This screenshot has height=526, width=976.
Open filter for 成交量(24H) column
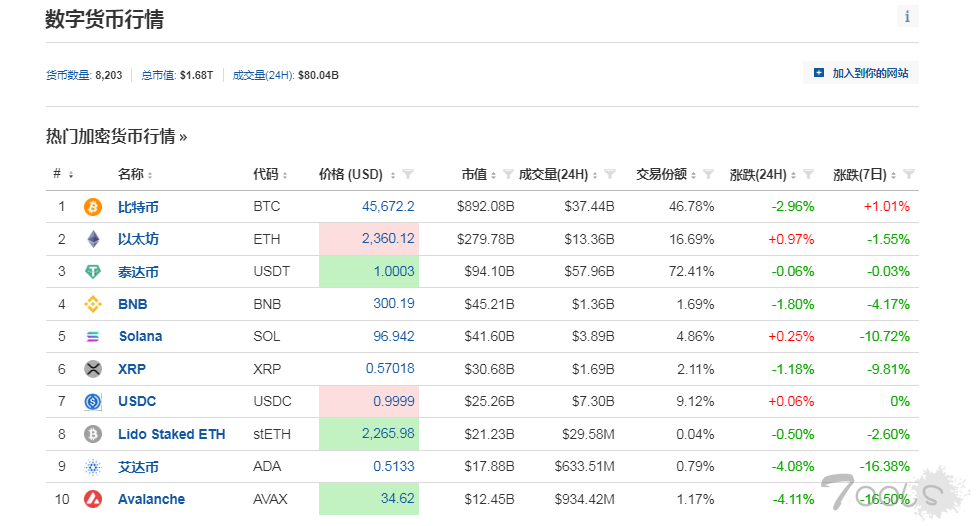tap(610, 174)
